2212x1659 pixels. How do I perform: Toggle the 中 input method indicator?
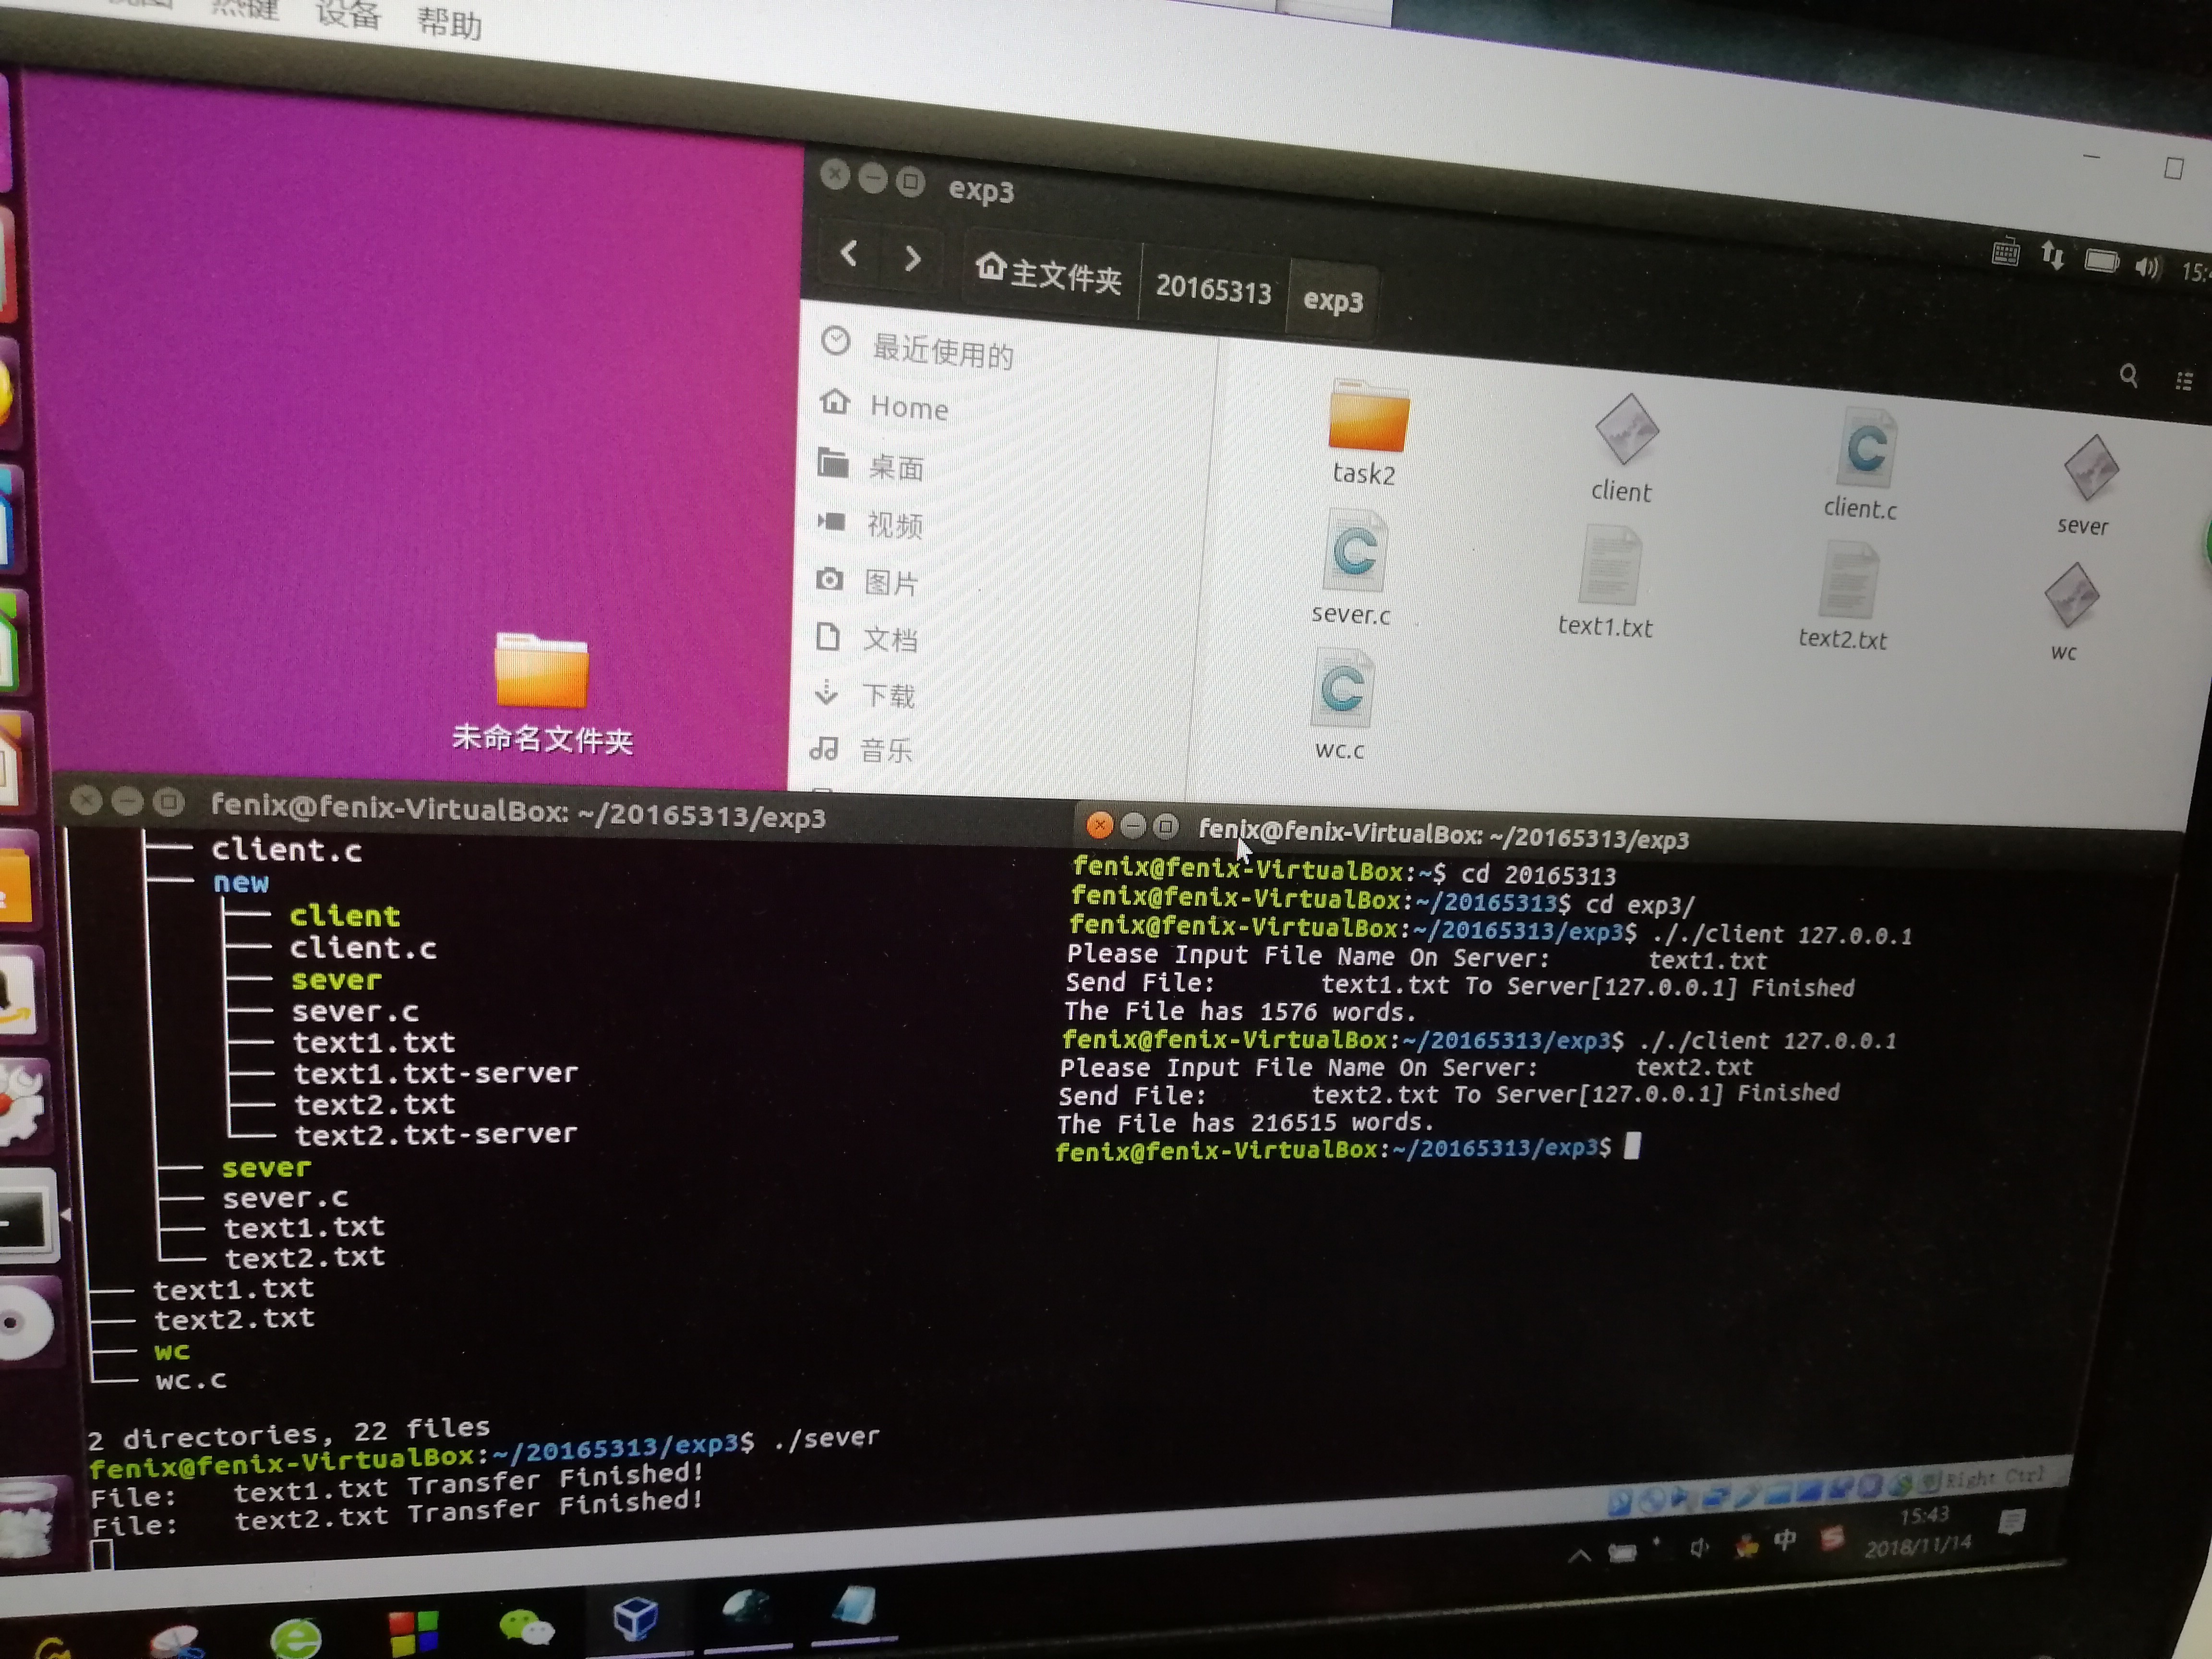(1785, 1541)
